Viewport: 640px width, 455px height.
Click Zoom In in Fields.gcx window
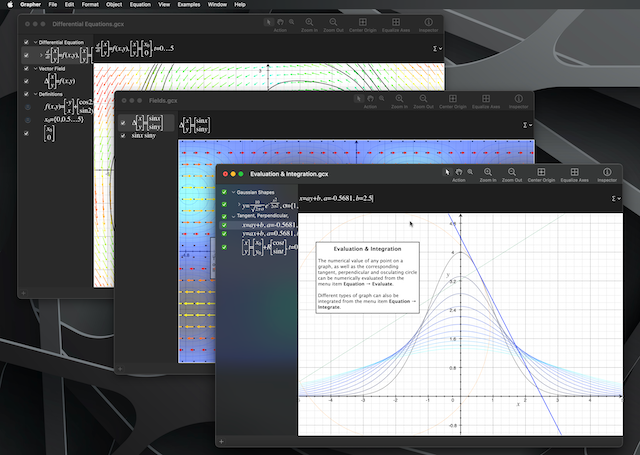tap(399, 101)
